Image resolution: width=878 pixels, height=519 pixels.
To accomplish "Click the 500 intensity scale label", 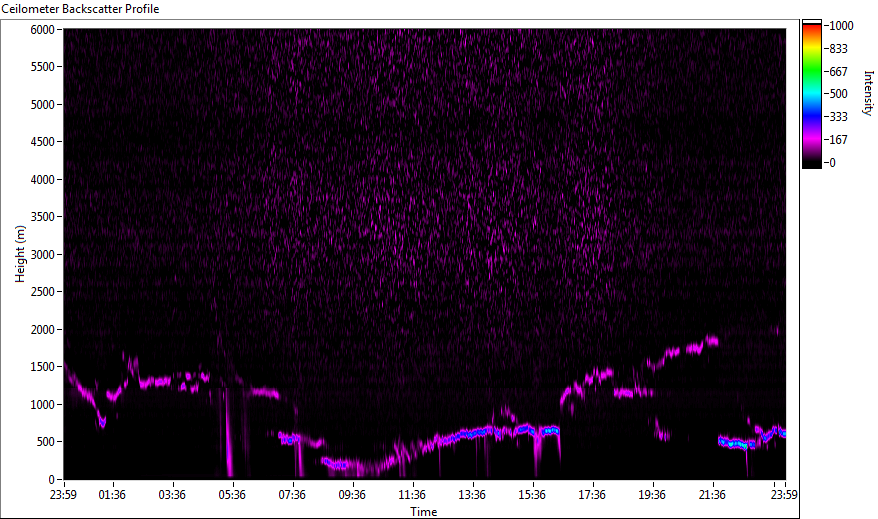I will click(839, 94).
